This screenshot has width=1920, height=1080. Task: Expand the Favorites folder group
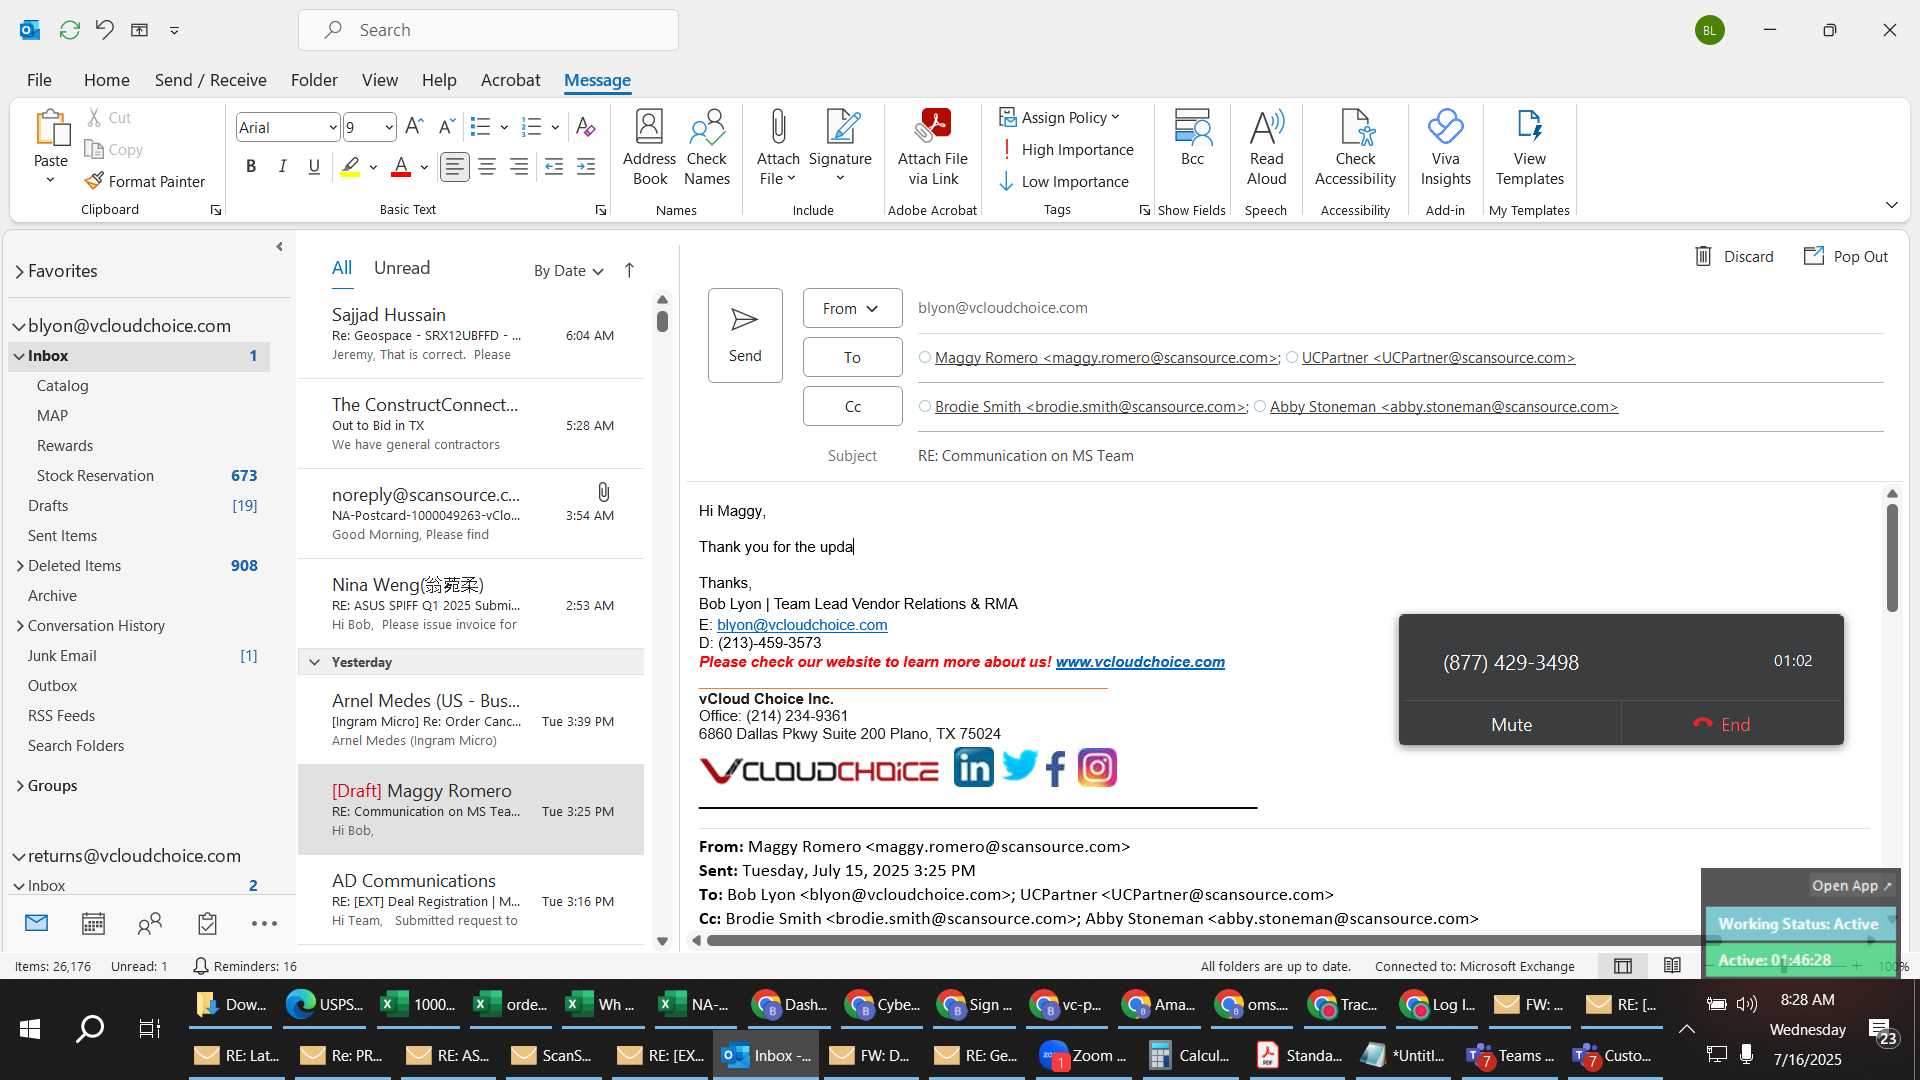coord(19,271)
